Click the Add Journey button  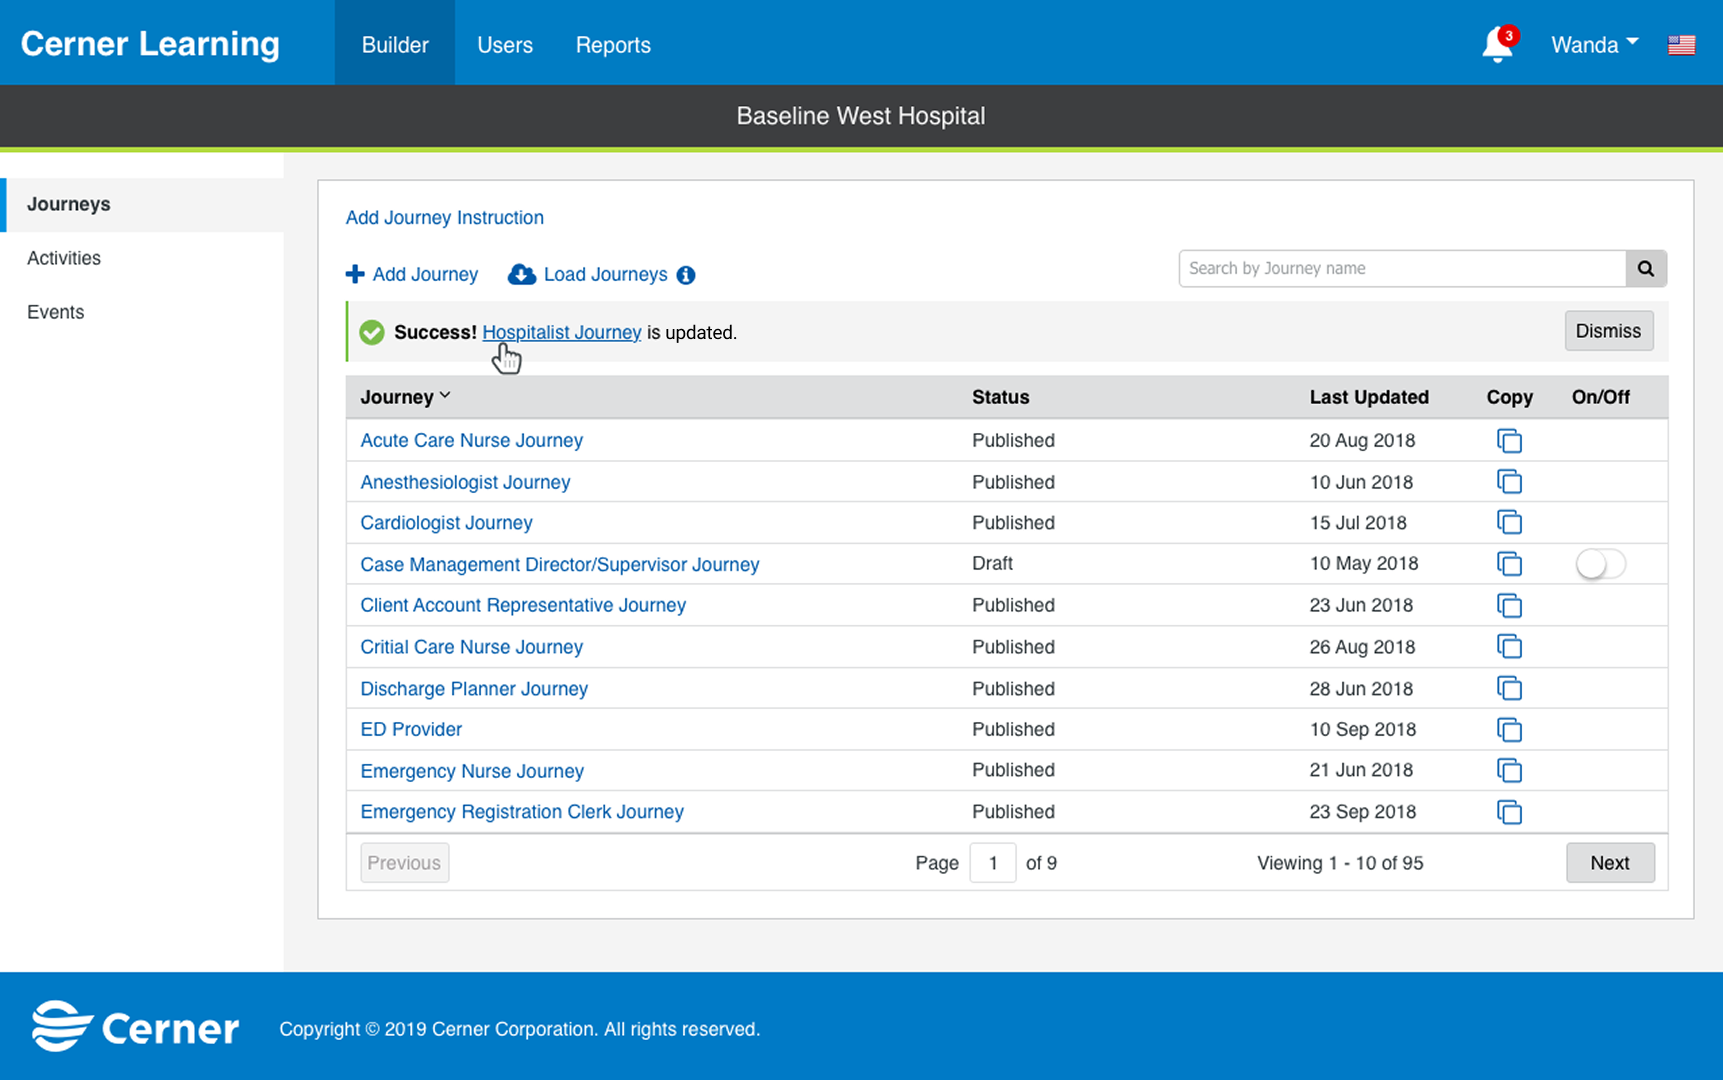412,274
